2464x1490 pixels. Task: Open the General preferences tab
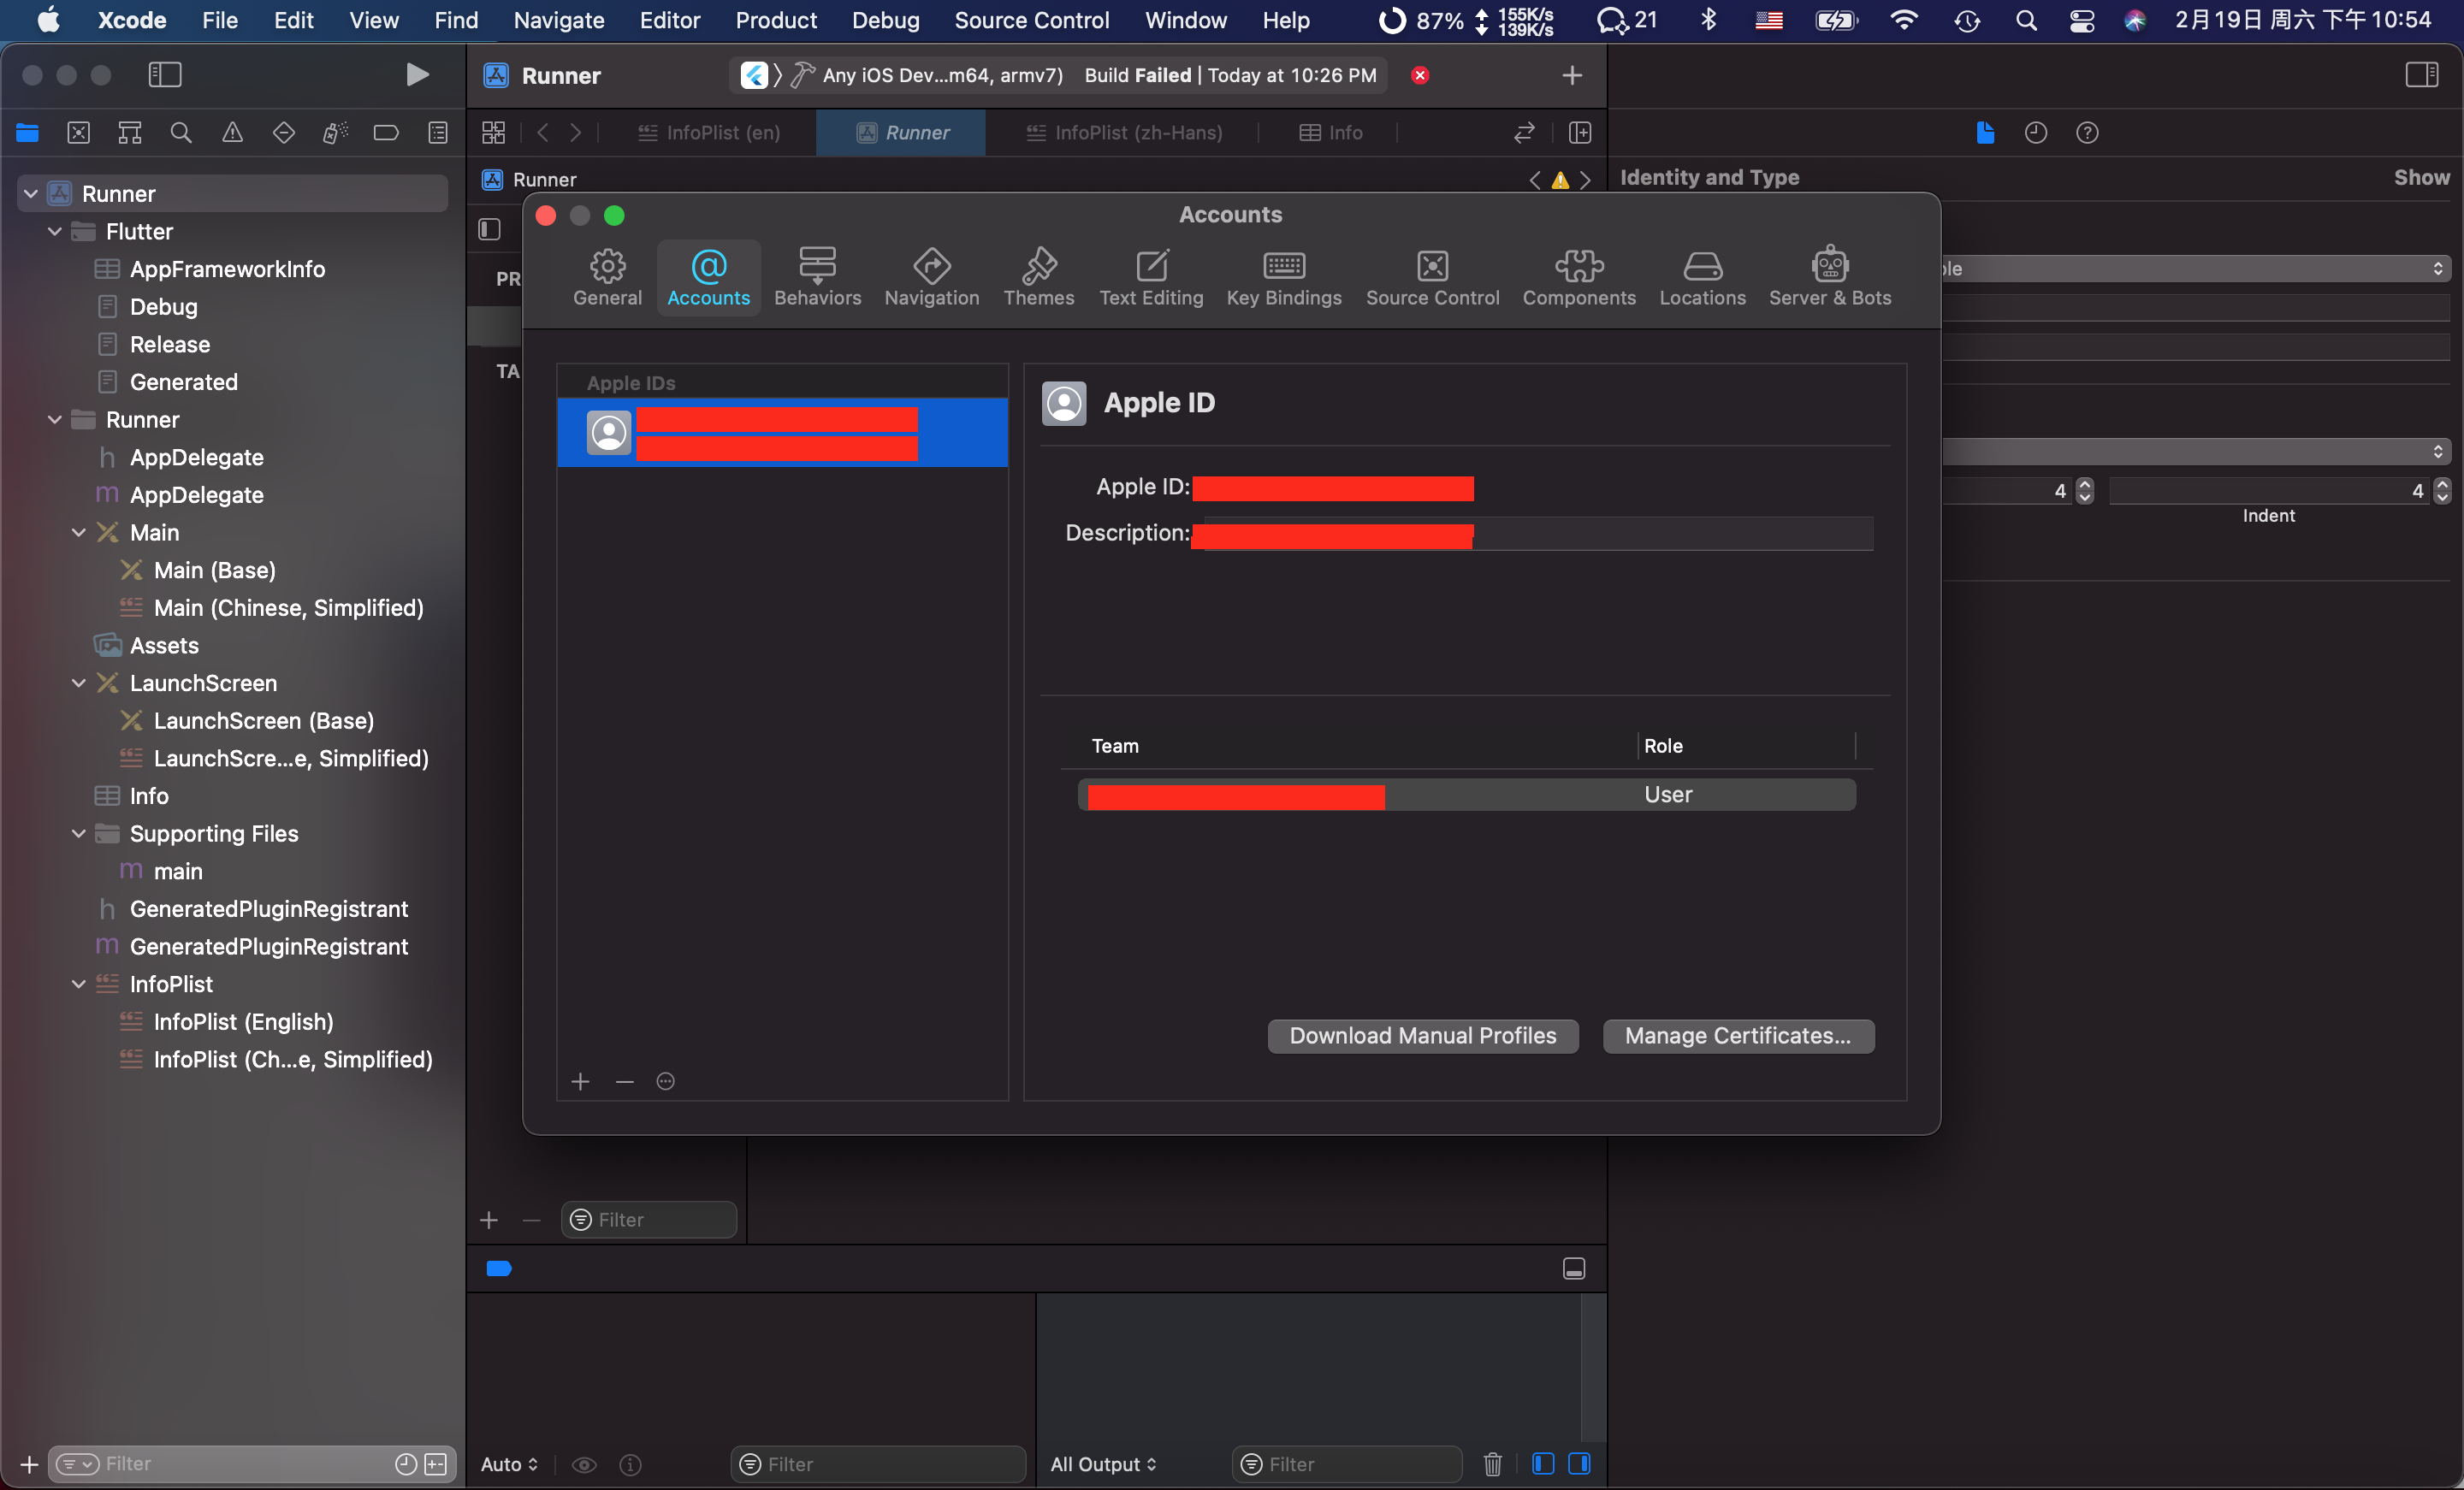[x=607, y=277]
